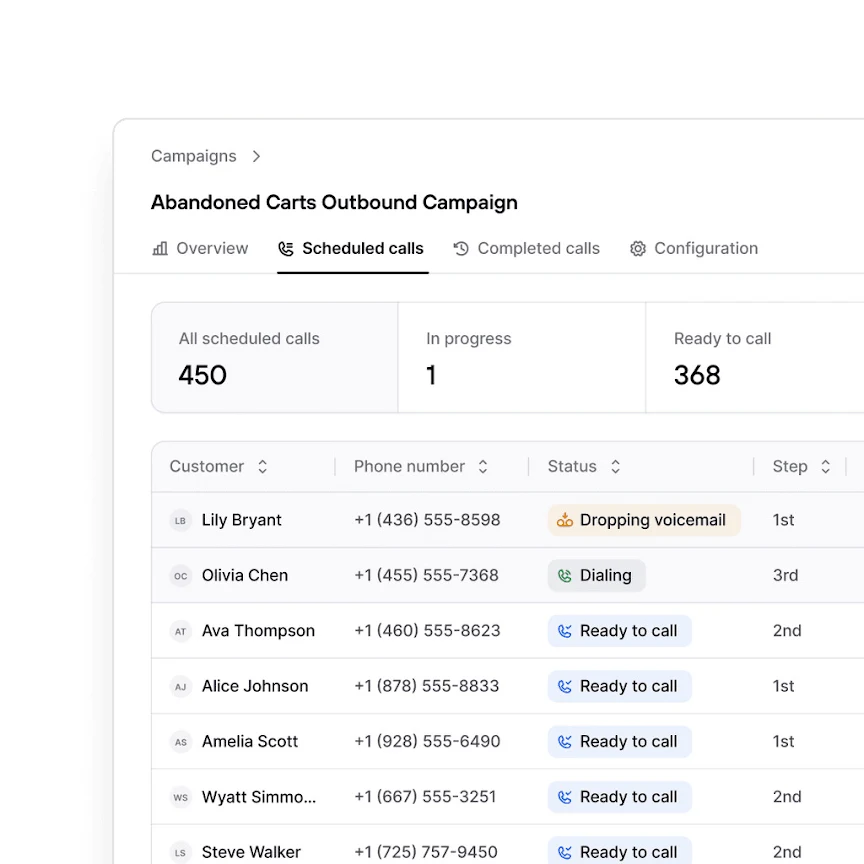Open the Campaigns breadcrumb link
864x864 pixels.
tap(193, 156)
